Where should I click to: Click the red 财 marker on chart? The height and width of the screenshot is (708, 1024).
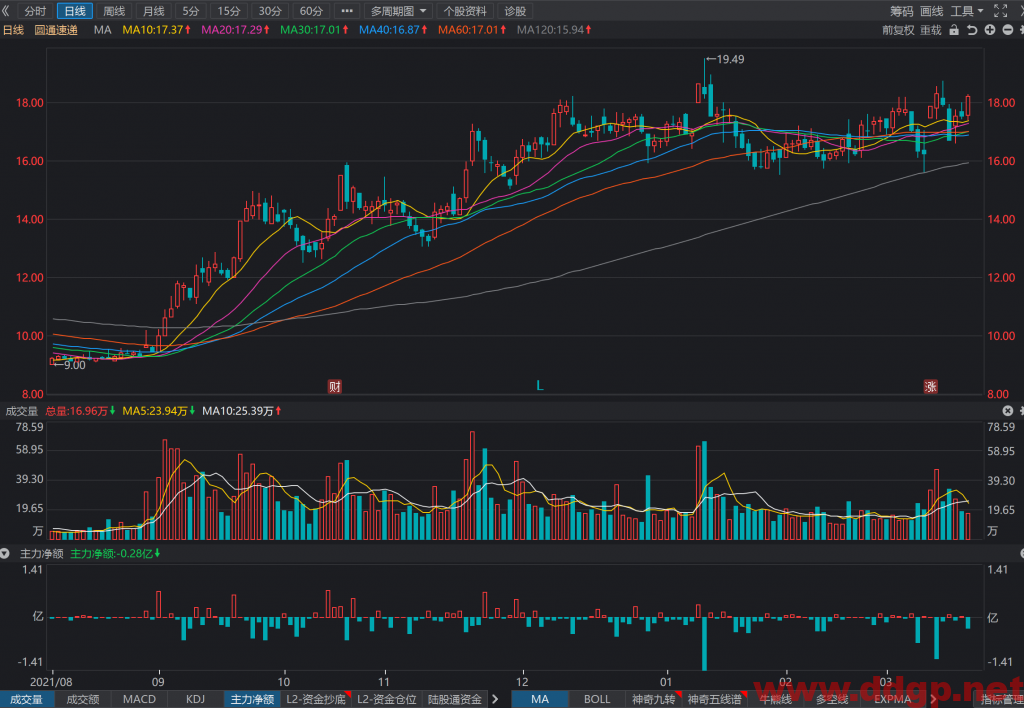tap(334, 386)
